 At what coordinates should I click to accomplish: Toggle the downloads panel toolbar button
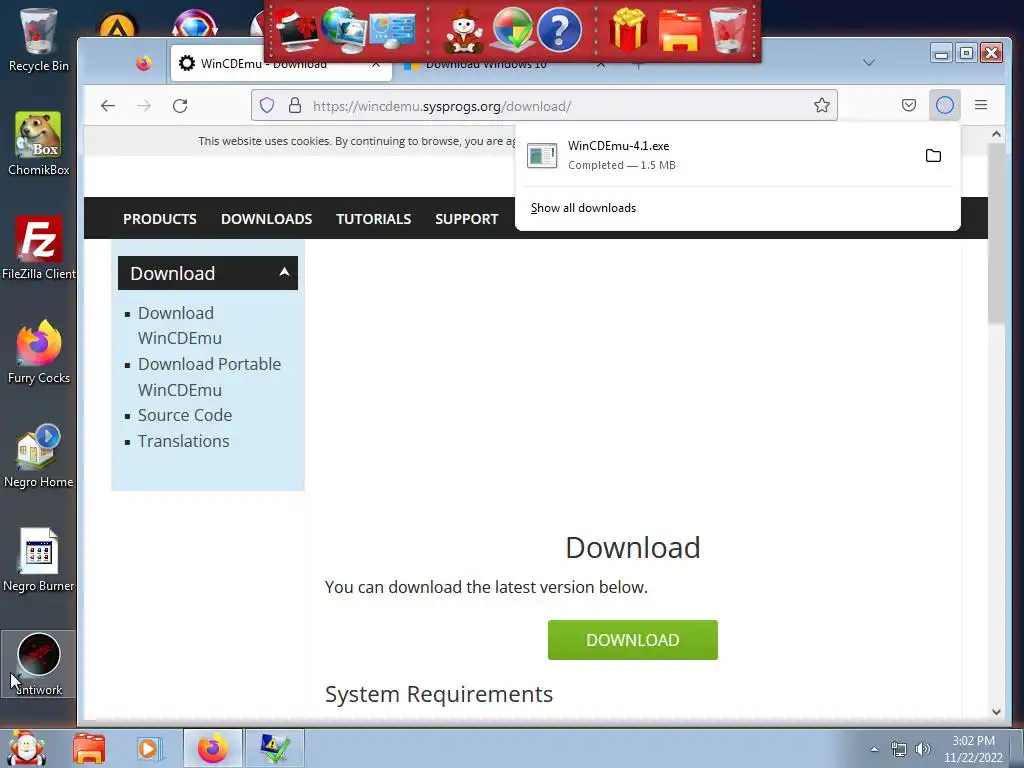[x=944, y=105]
